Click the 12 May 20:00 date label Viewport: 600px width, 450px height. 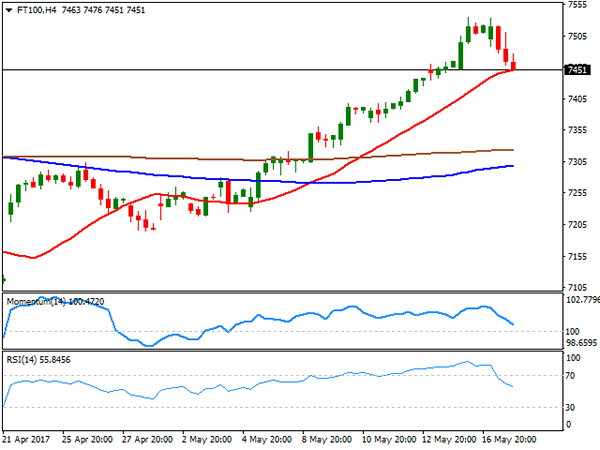[x=449, y=439]
